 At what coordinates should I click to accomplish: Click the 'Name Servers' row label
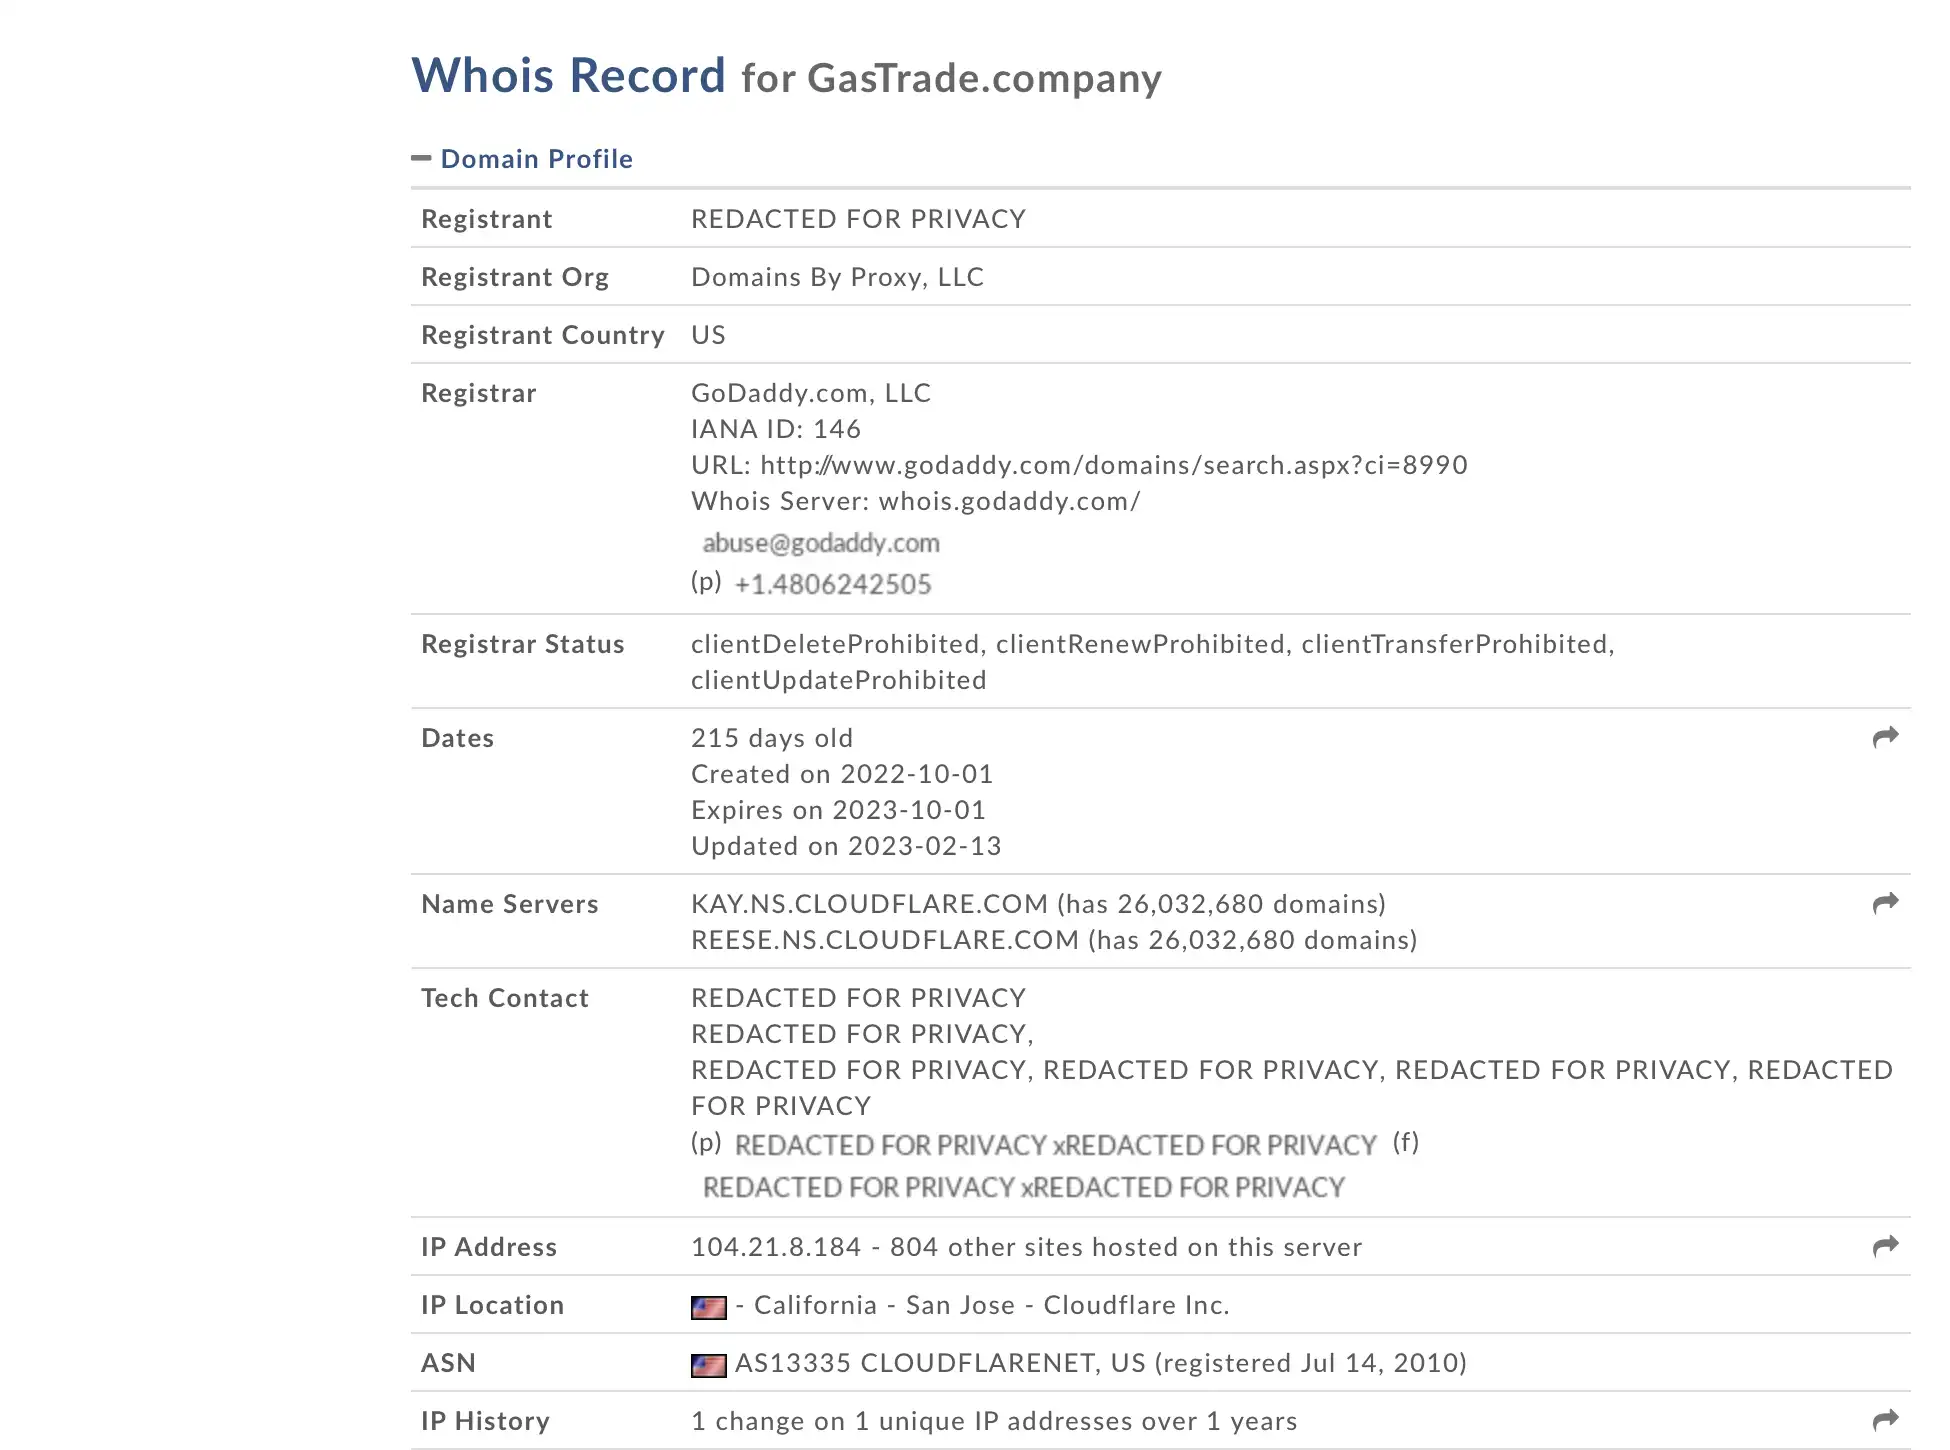click(x=510, y=904)
